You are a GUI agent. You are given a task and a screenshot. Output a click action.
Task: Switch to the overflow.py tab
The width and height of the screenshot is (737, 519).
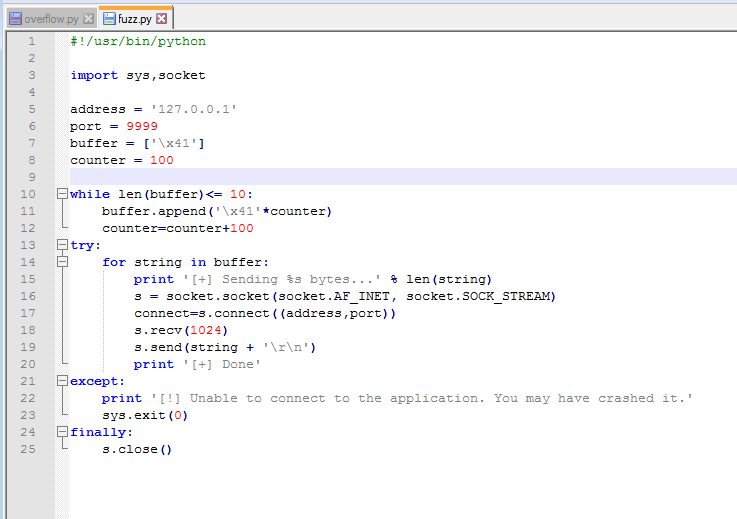[51, 18]
